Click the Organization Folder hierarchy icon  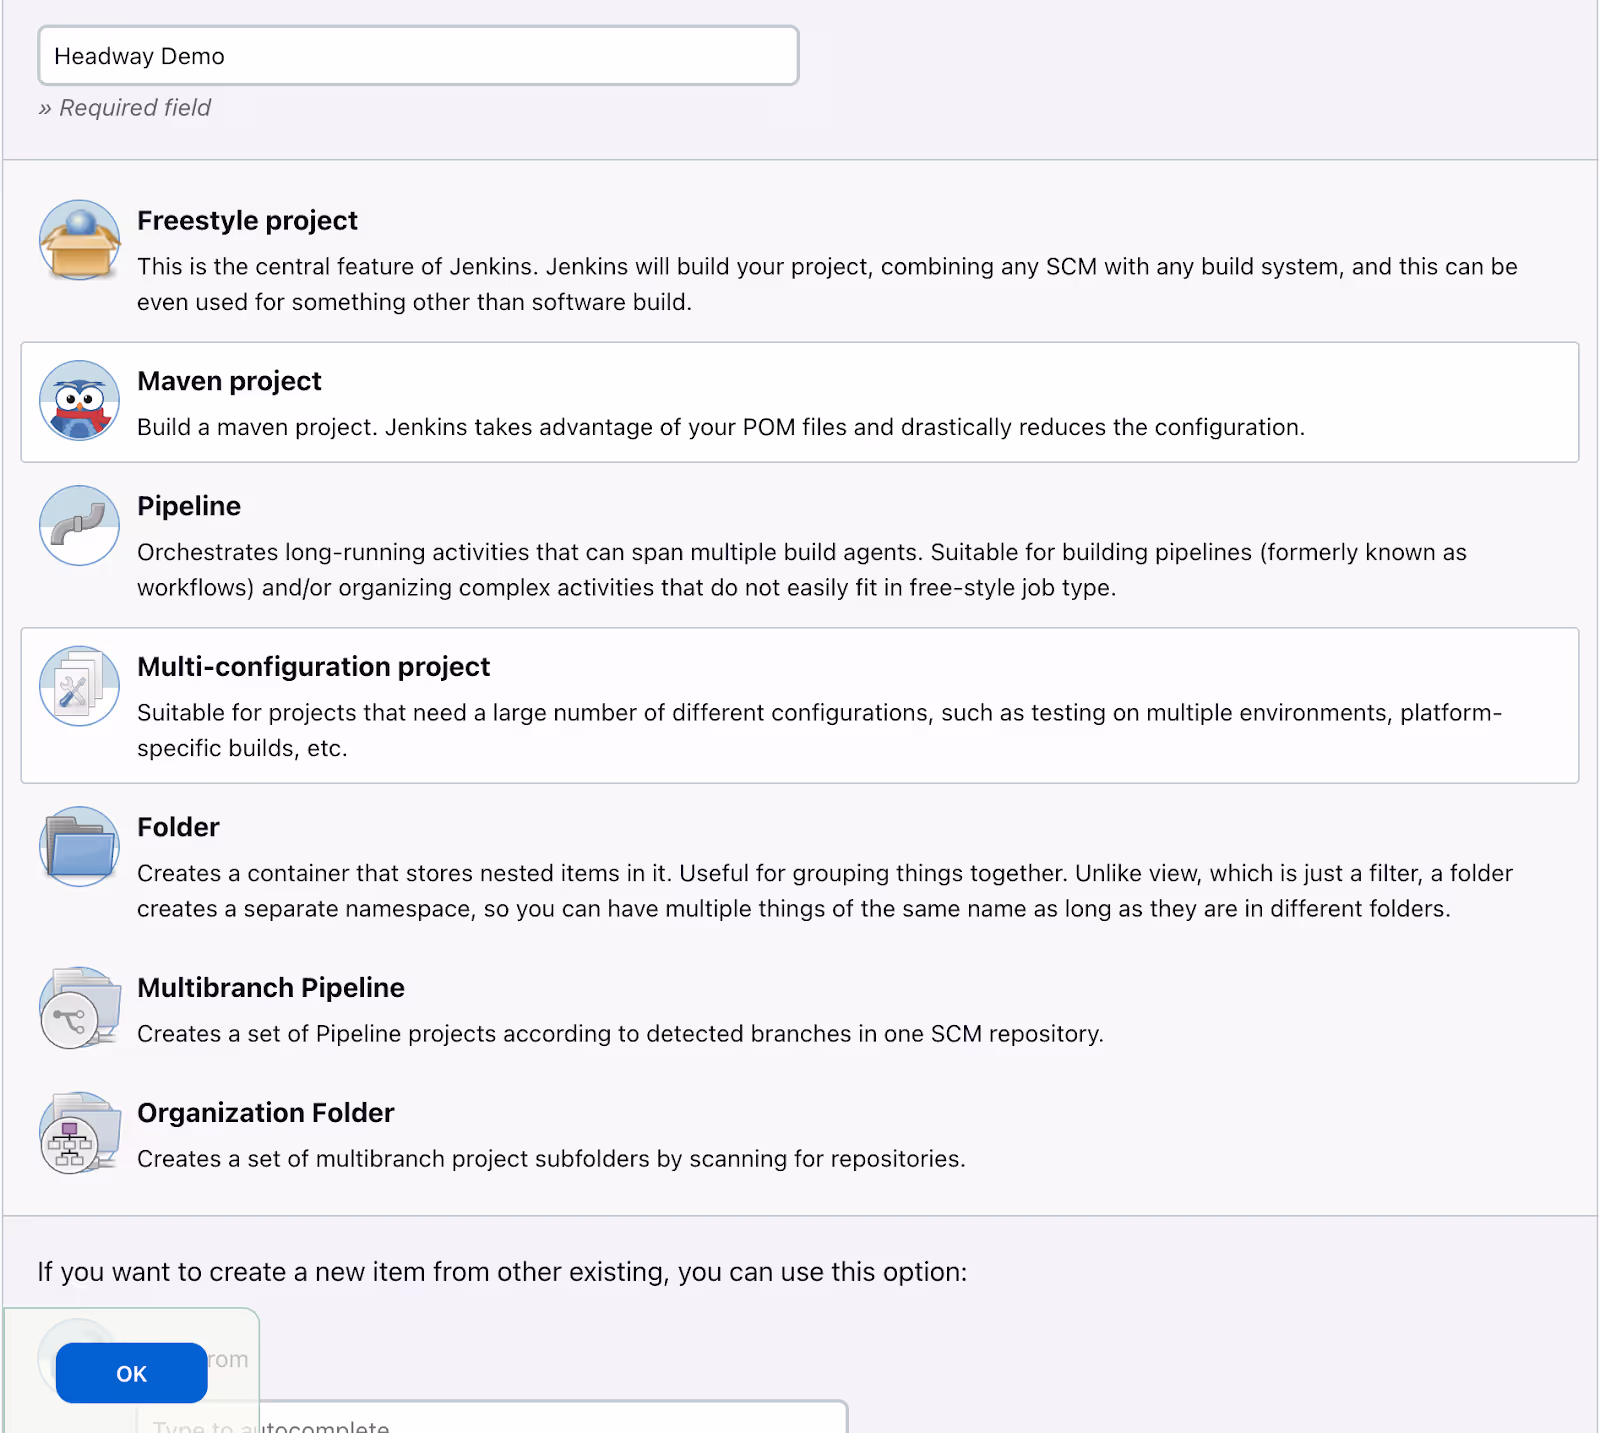[80, 1132]
